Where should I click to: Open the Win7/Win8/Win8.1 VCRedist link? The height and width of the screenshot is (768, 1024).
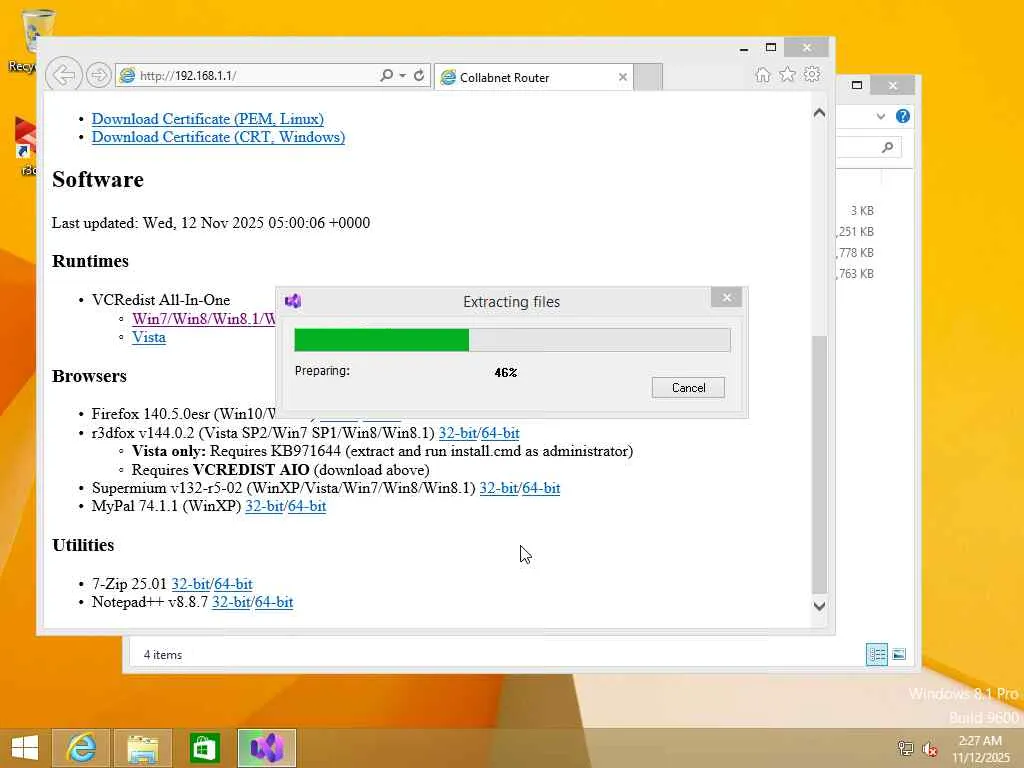coord(204,319)
